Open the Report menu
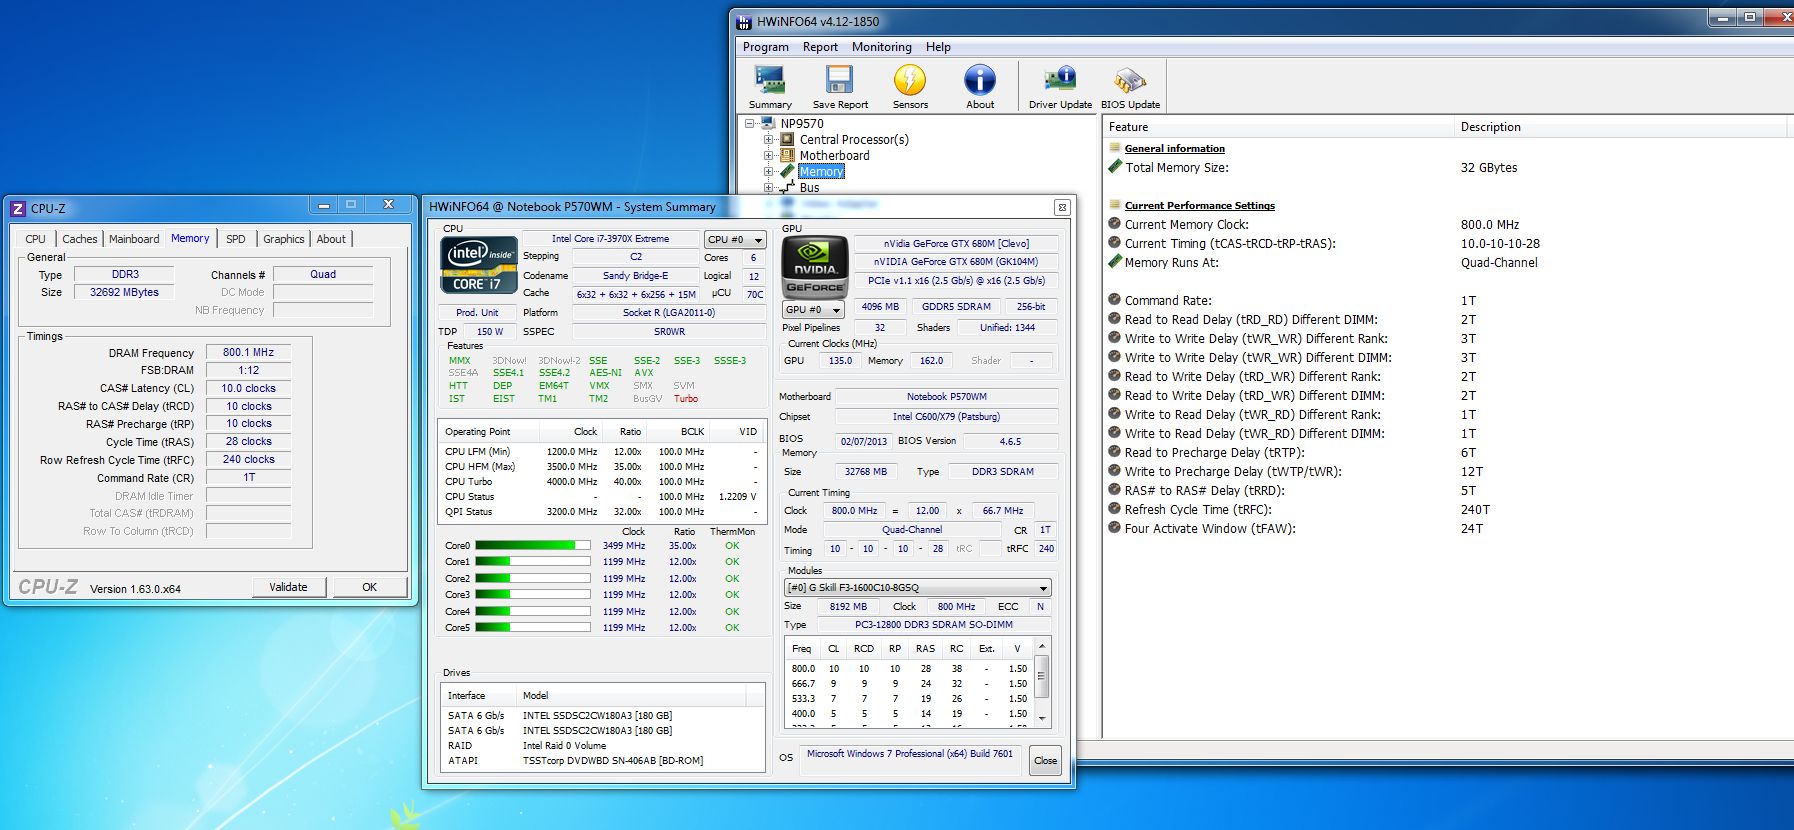This screenshot has width=1794, height=830. (x=820, y=47)
